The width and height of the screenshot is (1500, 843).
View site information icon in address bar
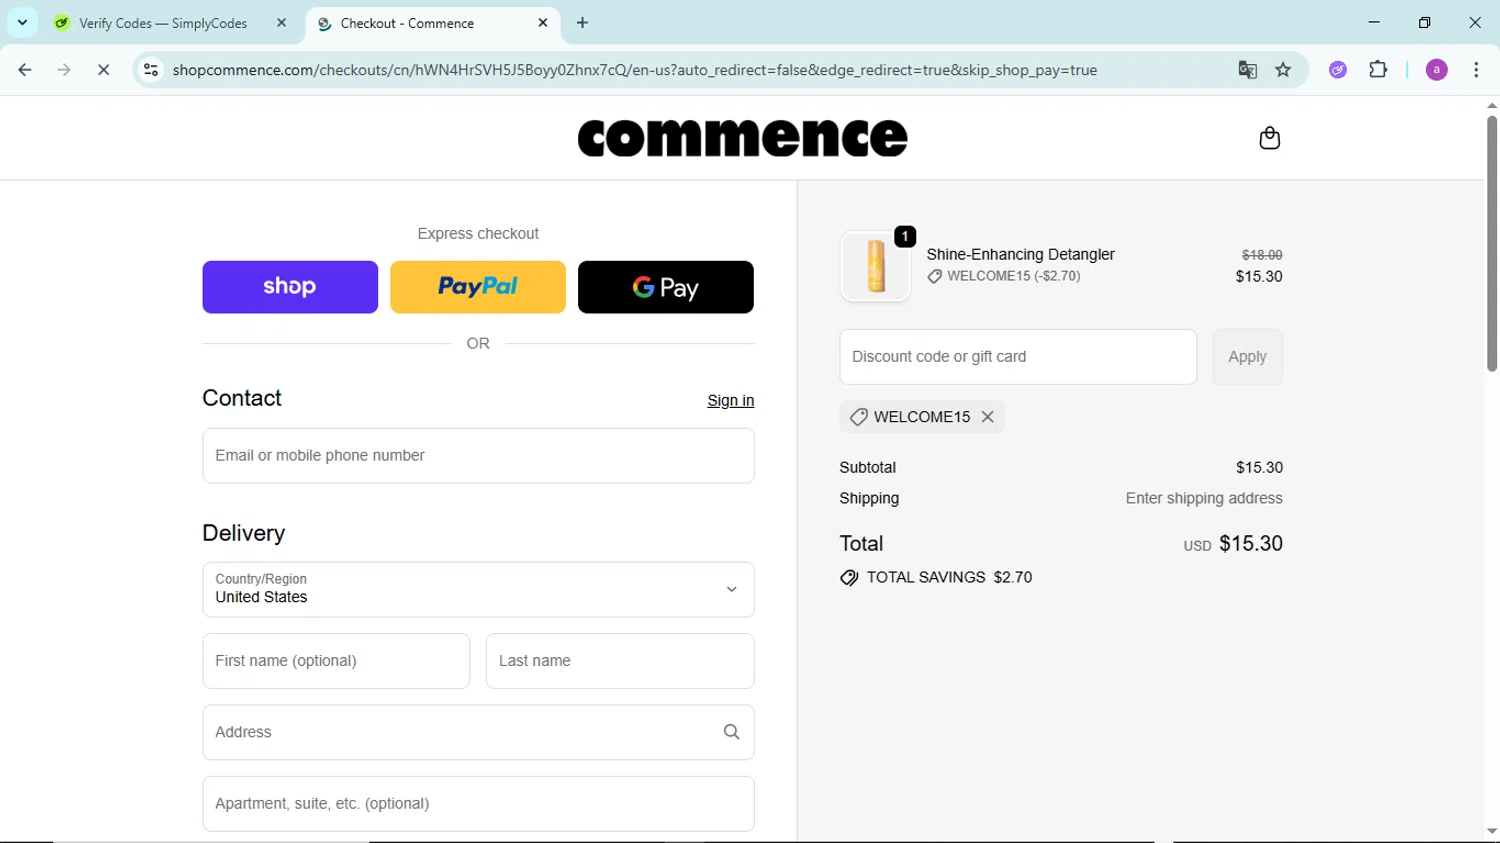coord(151,70)
